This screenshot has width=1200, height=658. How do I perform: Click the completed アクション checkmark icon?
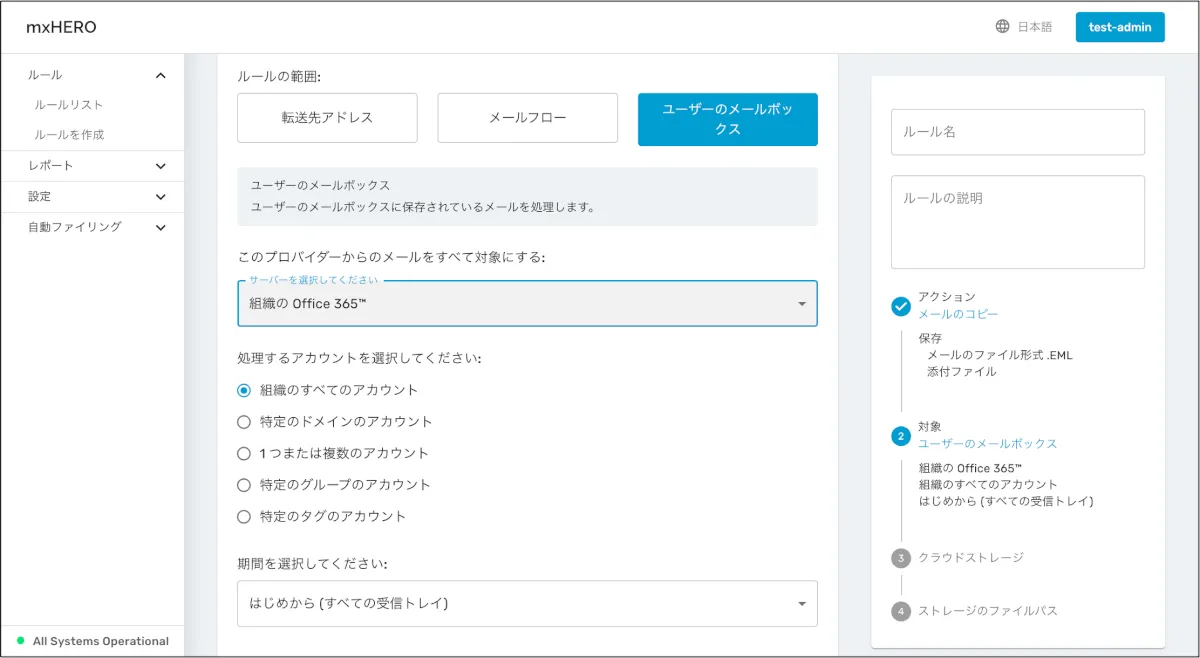coord(901,306)
